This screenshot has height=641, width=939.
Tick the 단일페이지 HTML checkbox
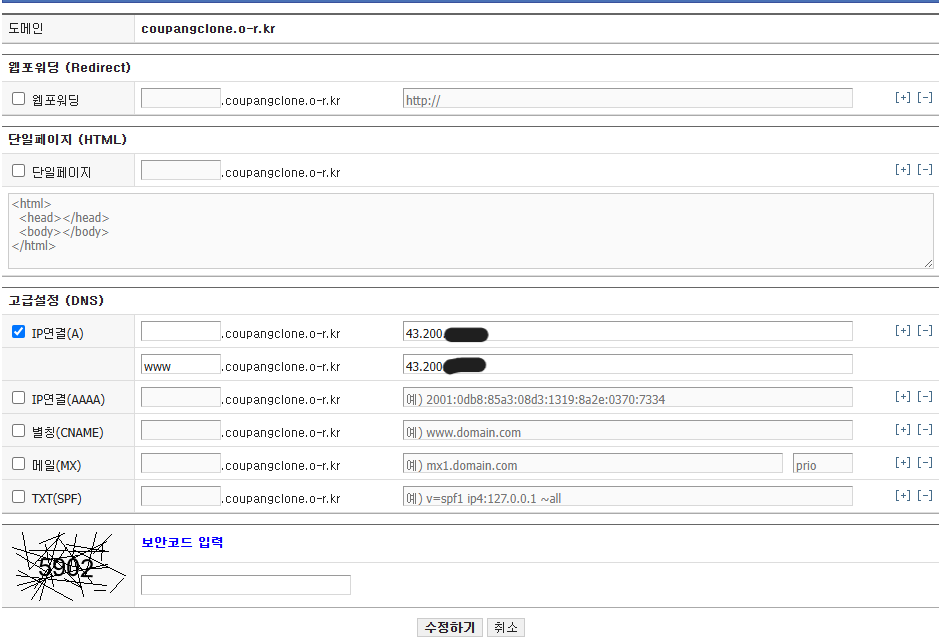[19, 171]
